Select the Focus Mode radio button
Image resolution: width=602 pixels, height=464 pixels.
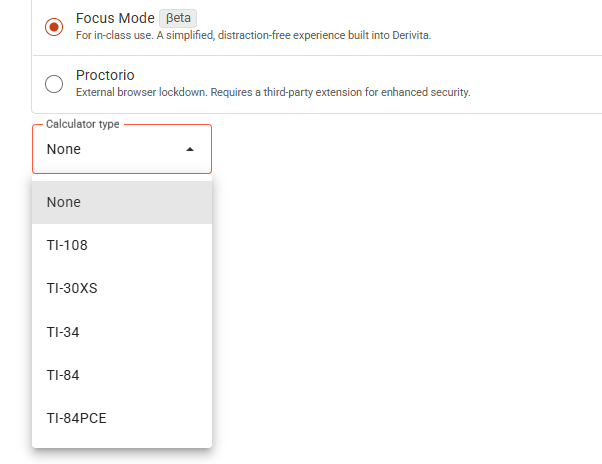coord(54,27)
